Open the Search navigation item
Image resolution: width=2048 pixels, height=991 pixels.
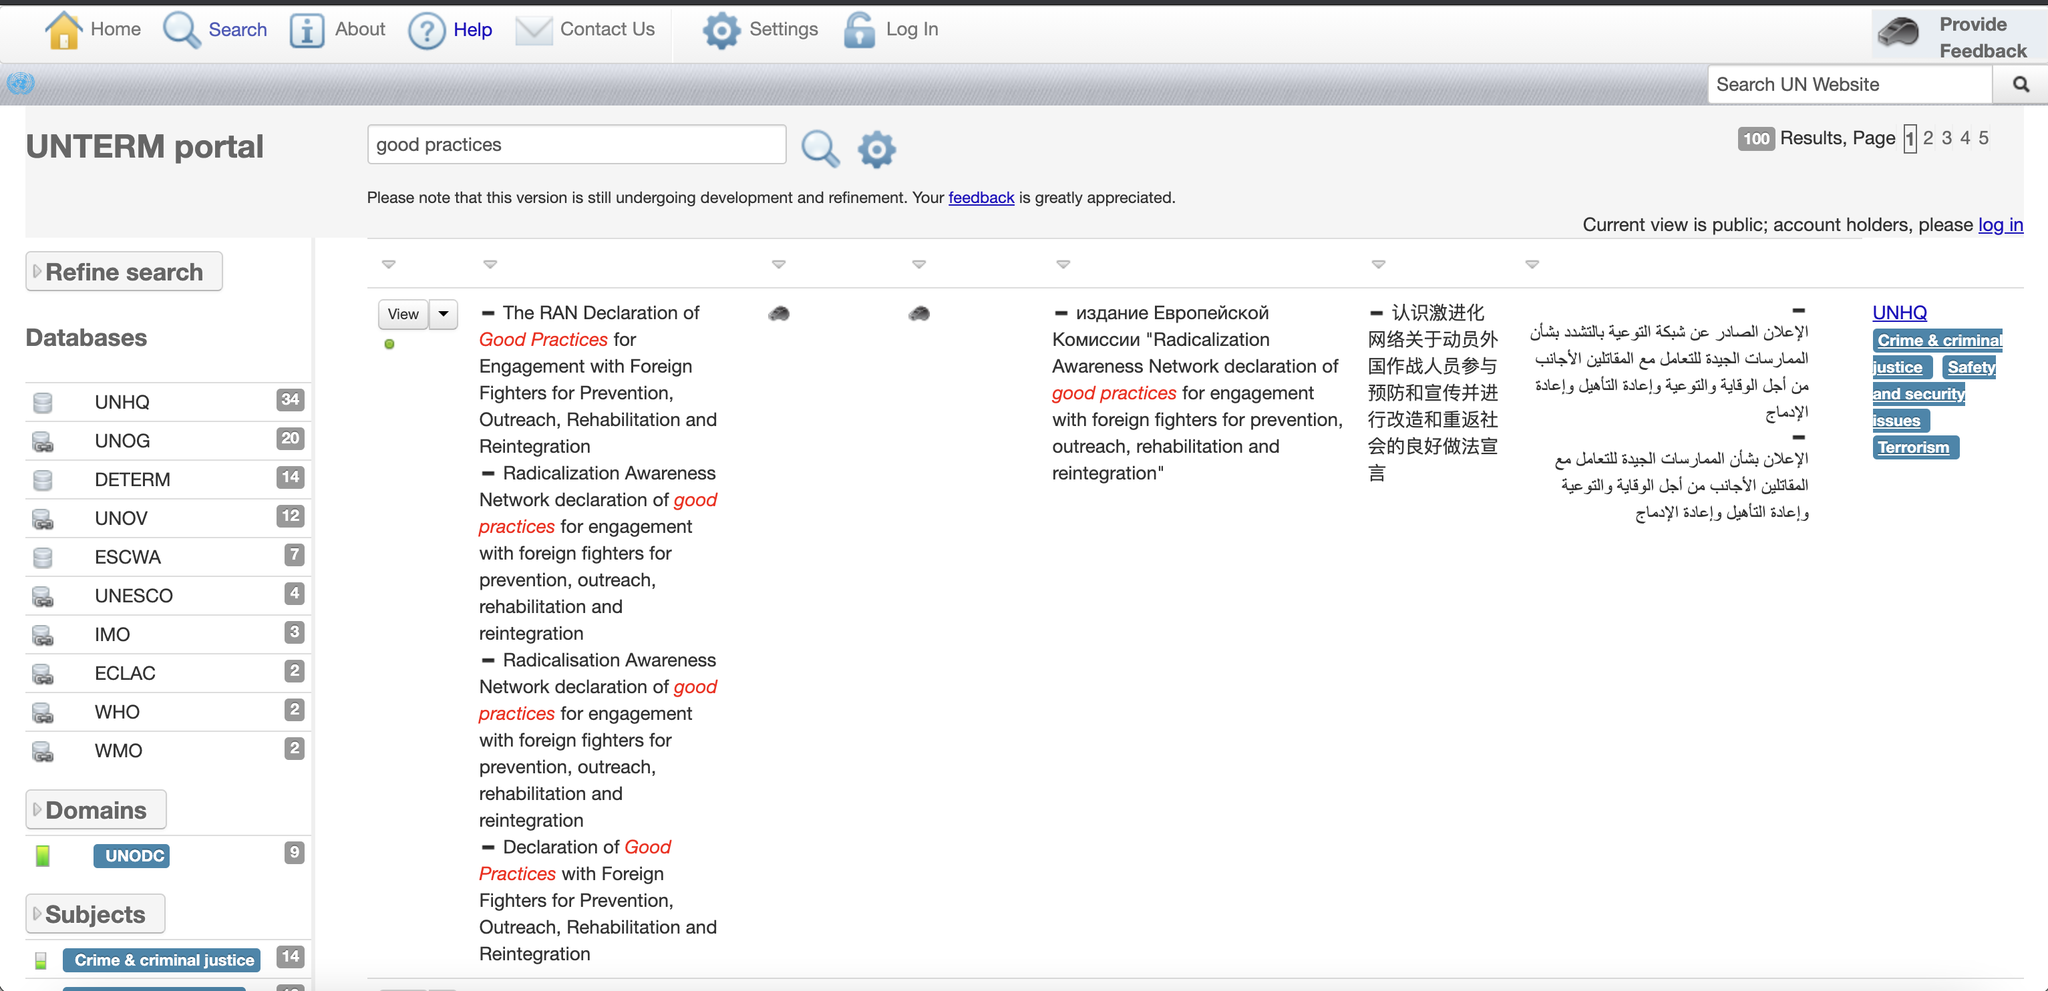coord(238,29)
